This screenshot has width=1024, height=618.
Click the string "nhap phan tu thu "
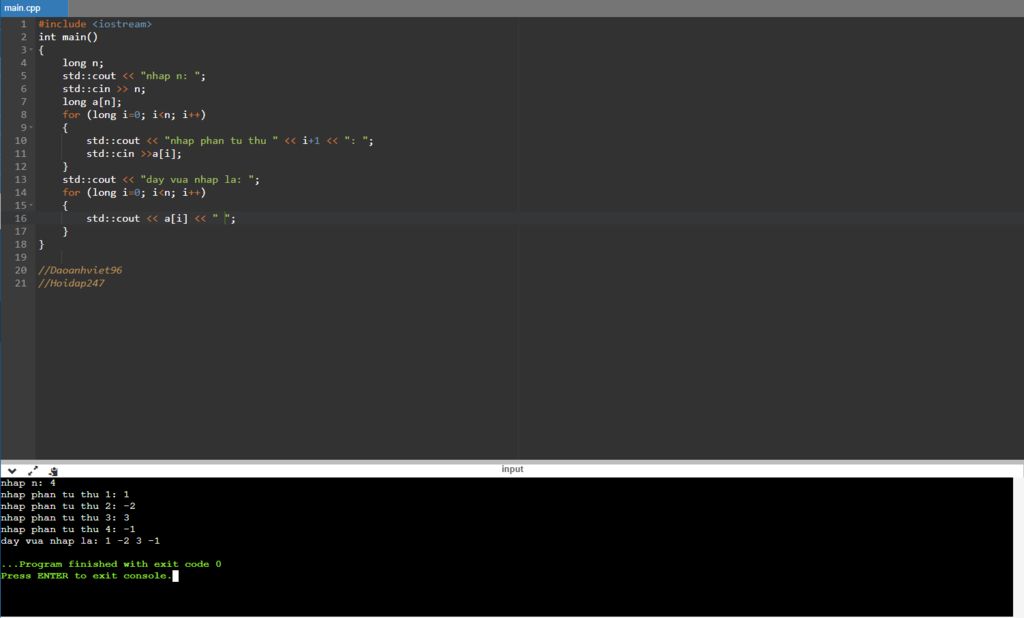coord(221,140)
